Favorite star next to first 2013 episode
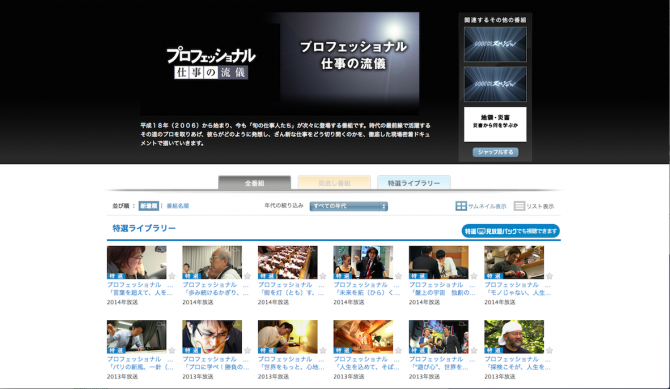Image resolution: width=670 pixels, height=389 pixels. click(172, 351)
